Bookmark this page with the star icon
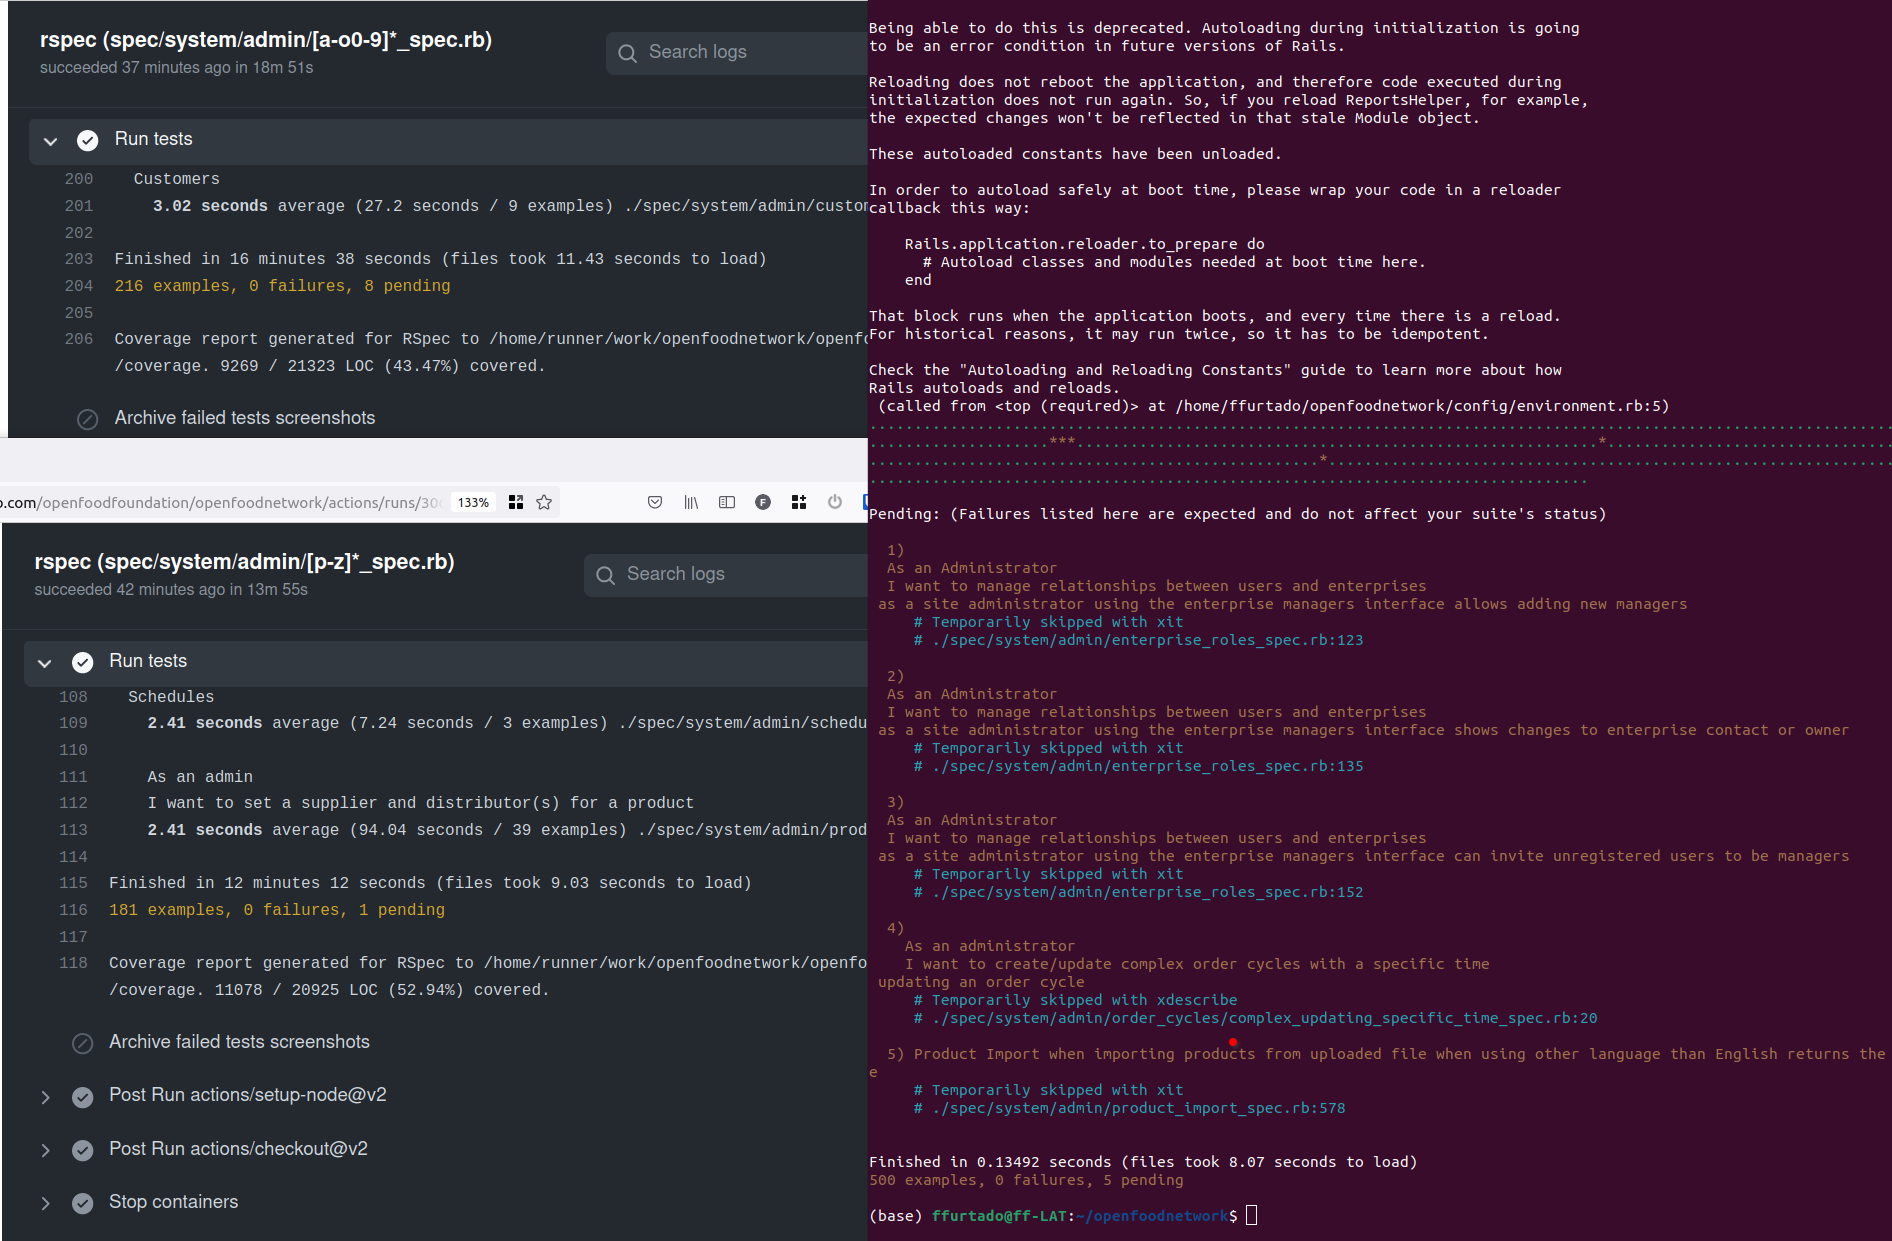Image resolution: width=1892 pixels, height=1241 pixels. click(544, 502)
